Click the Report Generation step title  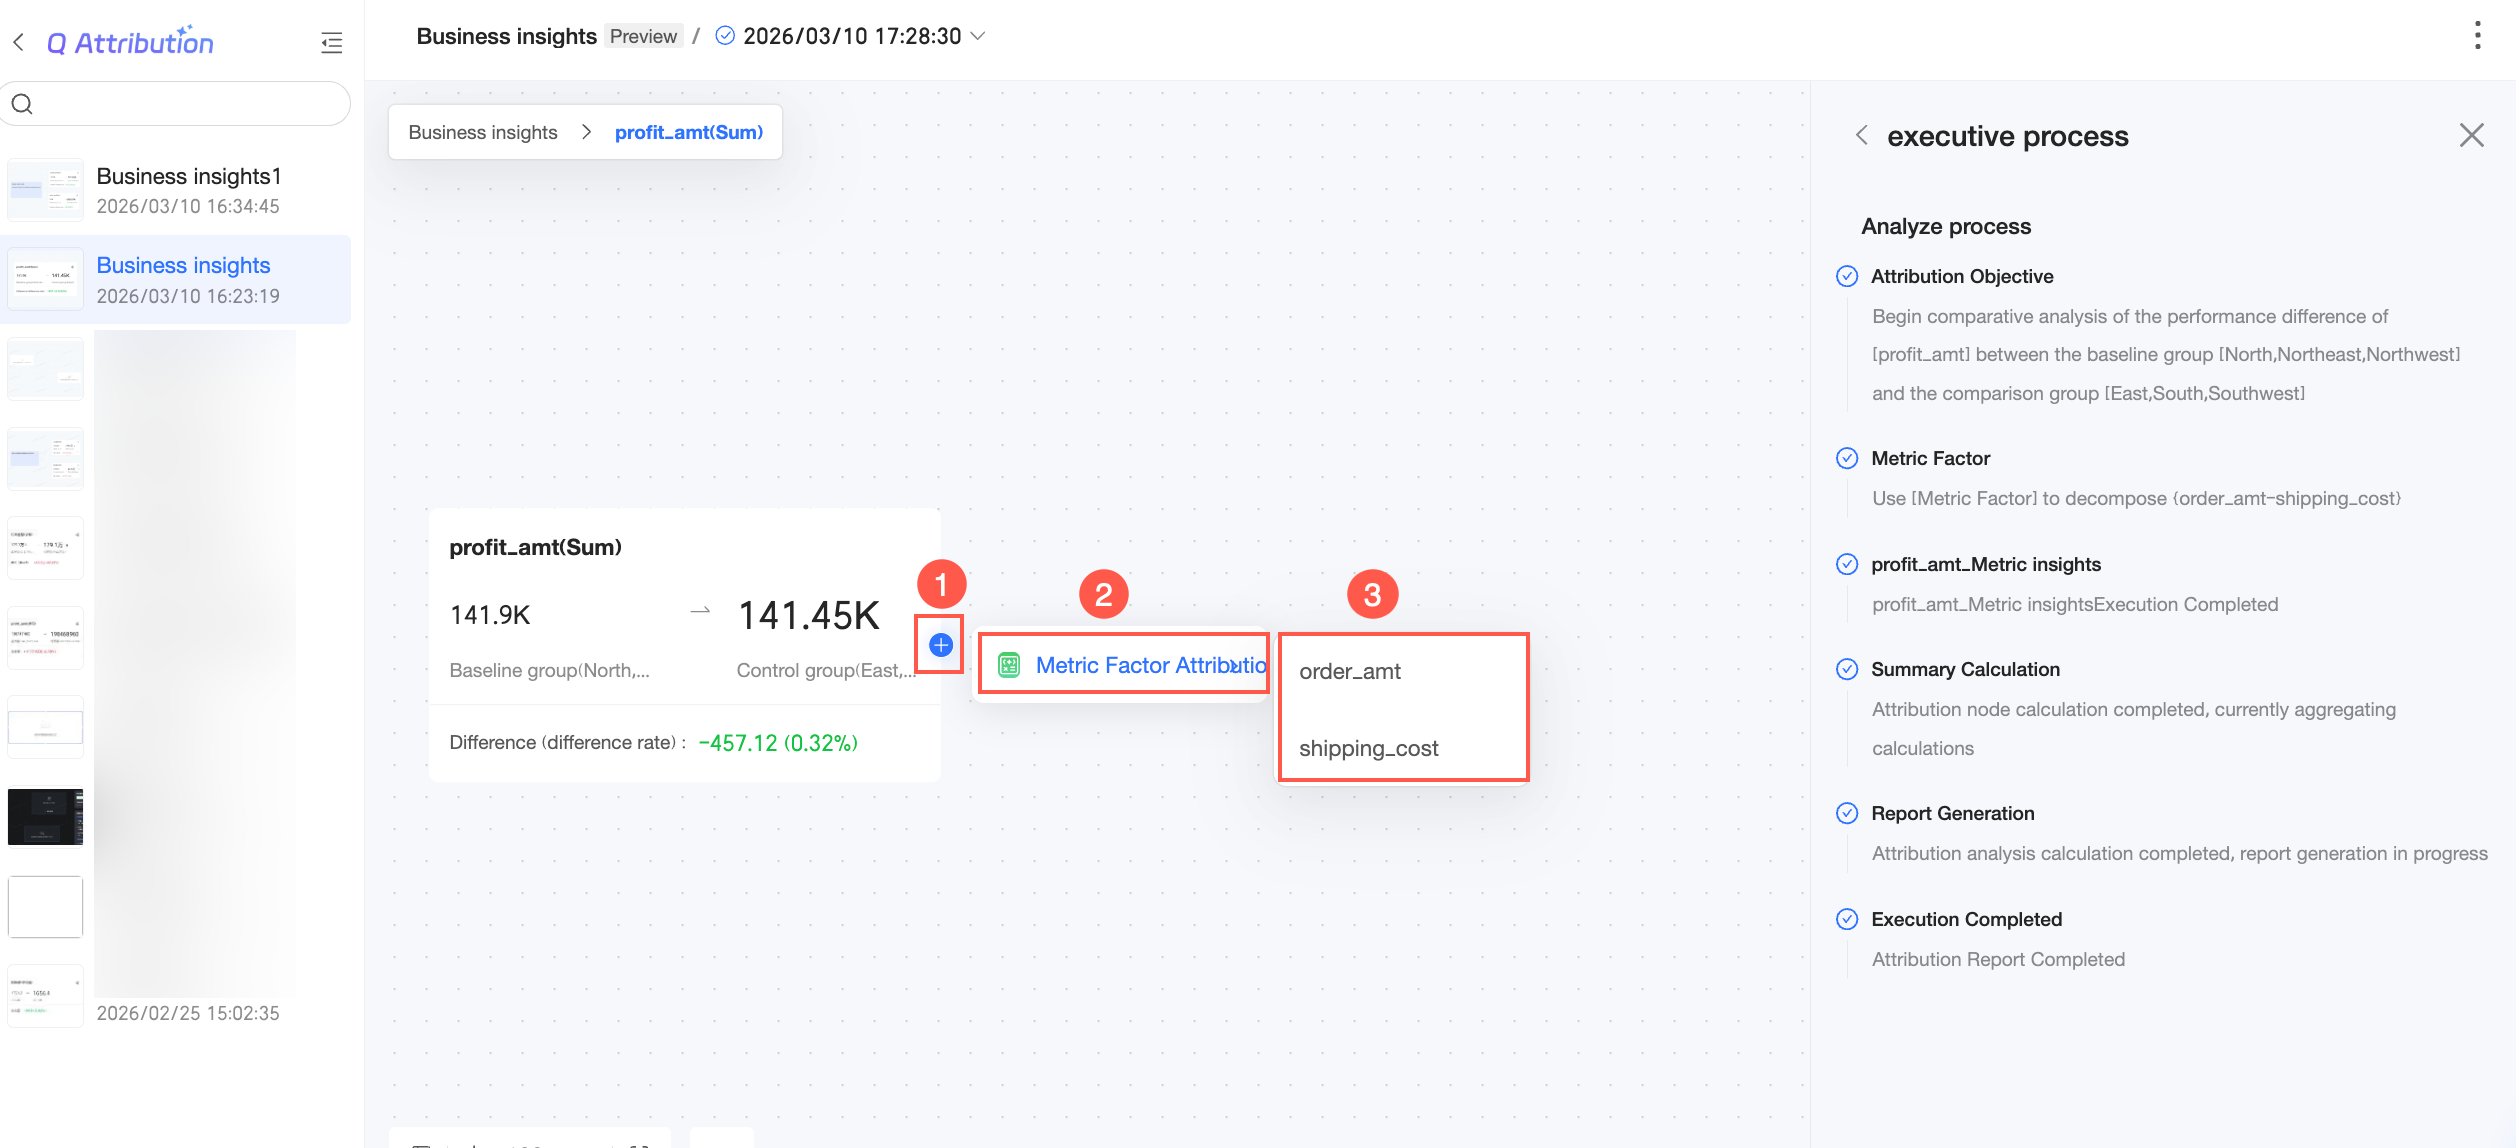pos(1952,813)
